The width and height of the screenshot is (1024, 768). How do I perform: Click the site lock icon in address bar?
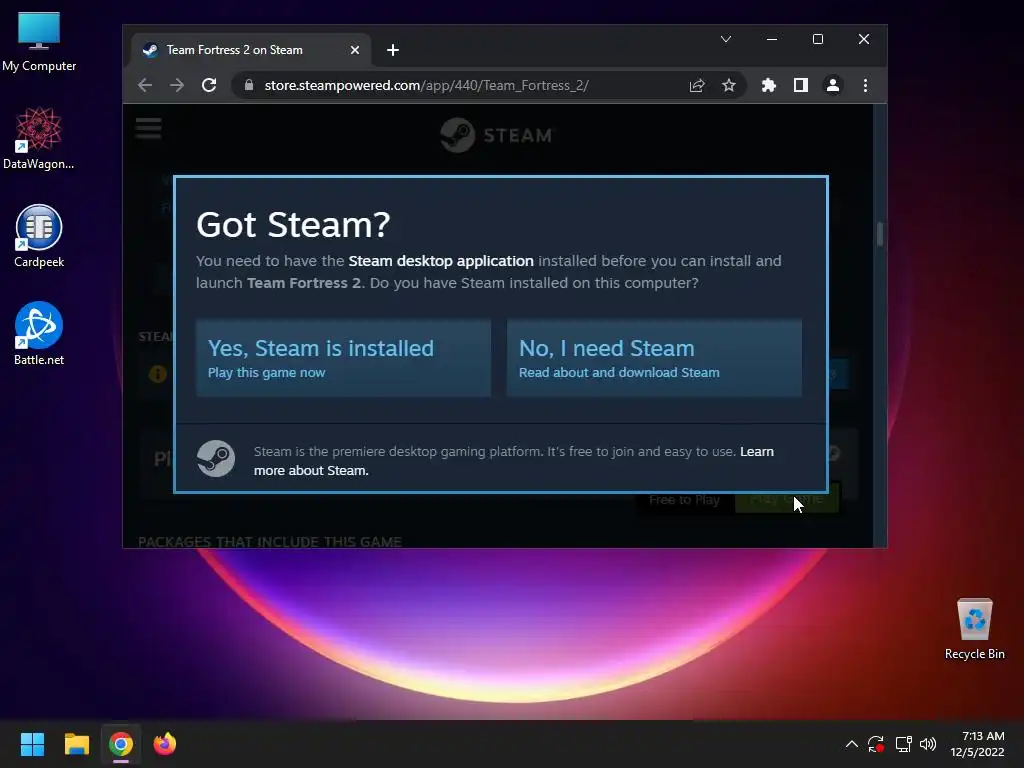pos(249,85)
